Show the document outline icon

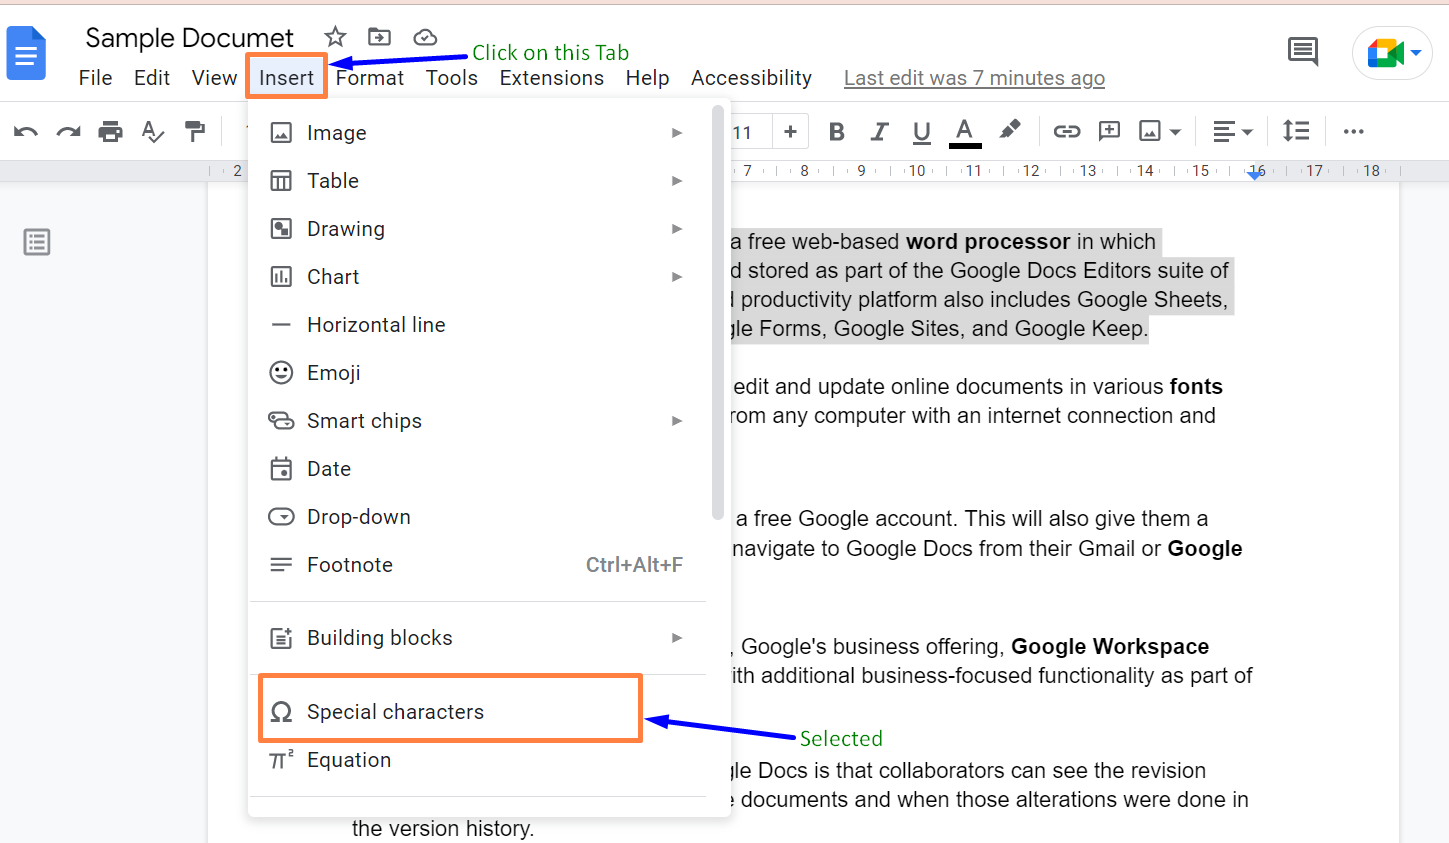click(x=37, y=242)
